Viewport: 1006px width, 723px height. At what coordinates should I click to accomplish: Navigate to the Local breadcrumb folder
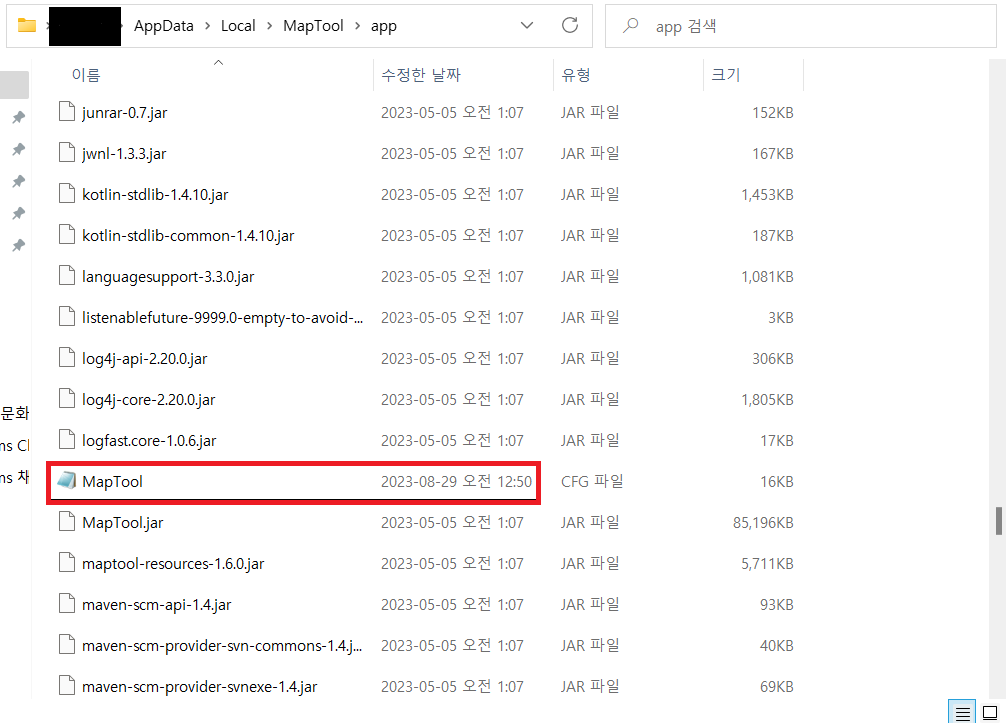pos(238,26)
